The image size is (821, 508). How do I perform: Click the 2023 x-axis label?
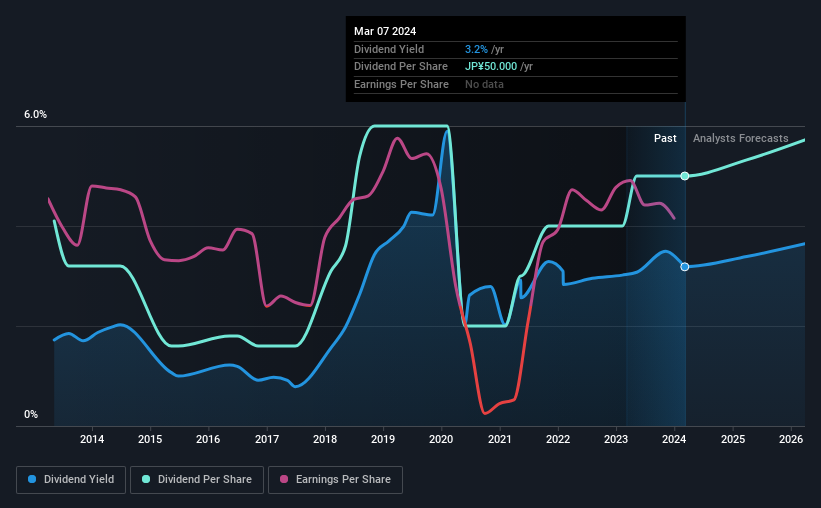pos(616,439)
